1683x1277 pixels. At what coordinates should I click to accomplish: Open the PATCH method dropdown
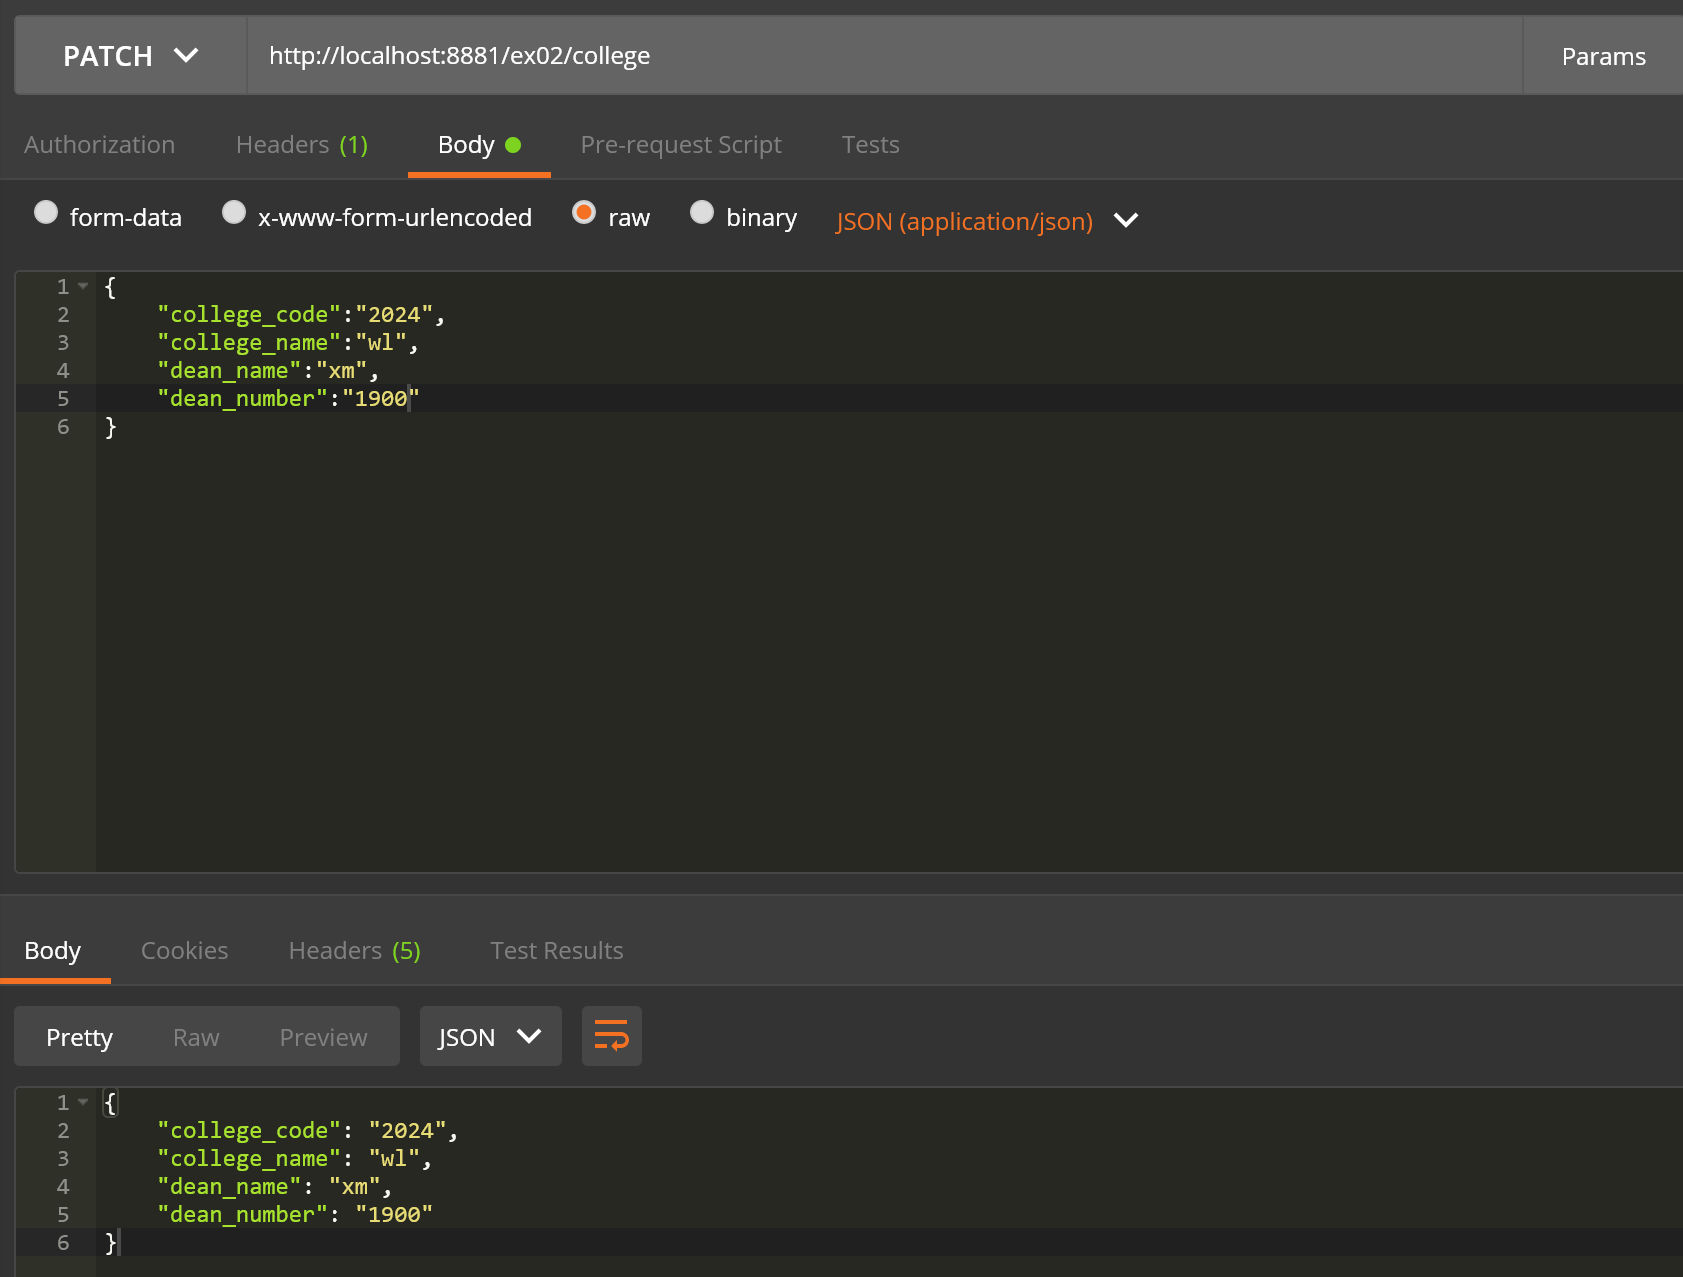131,56
